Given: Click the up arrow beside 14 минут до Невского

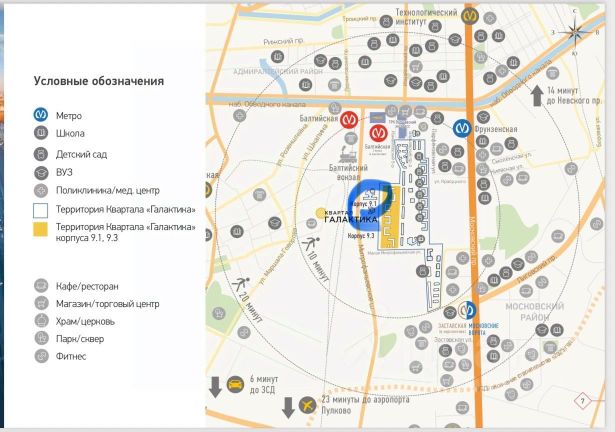Looking at the screenshot, I should 537,96.
